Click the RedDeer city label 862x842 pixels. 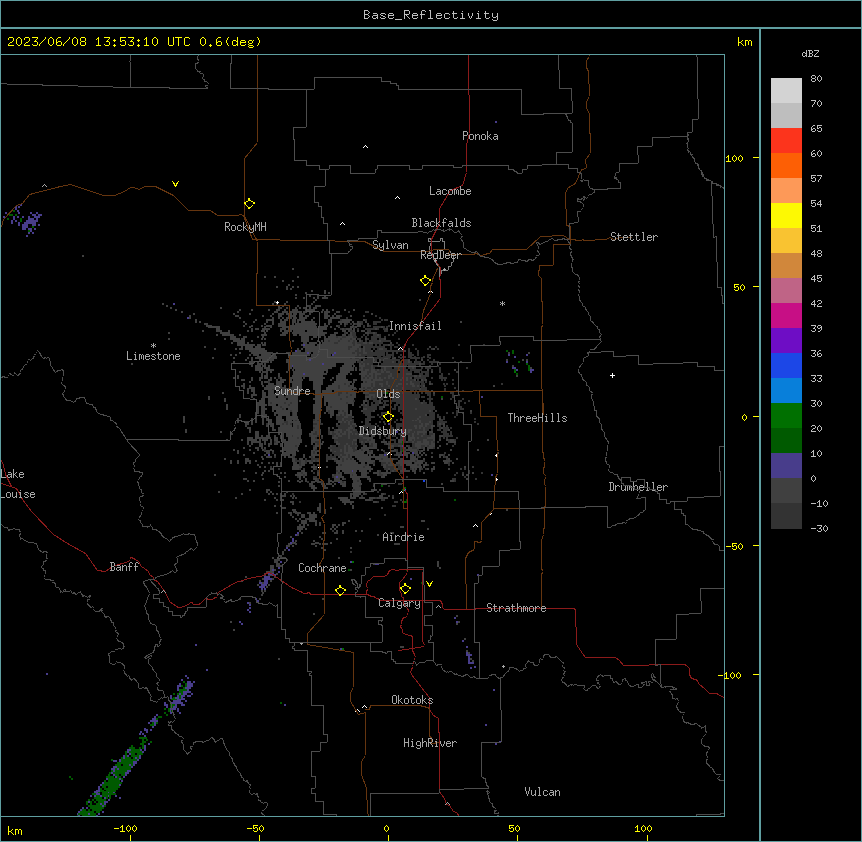(440, 255)
